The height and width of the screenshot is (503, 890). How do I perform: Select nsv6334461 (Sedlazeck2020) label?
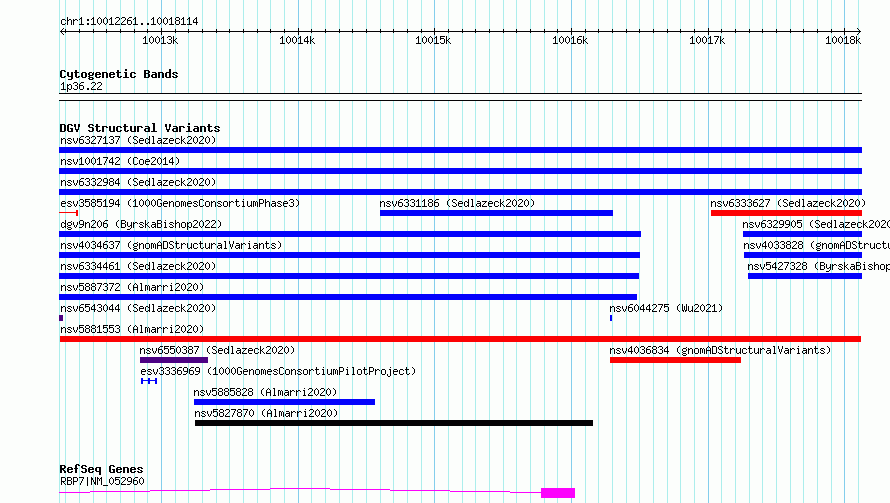138,266
